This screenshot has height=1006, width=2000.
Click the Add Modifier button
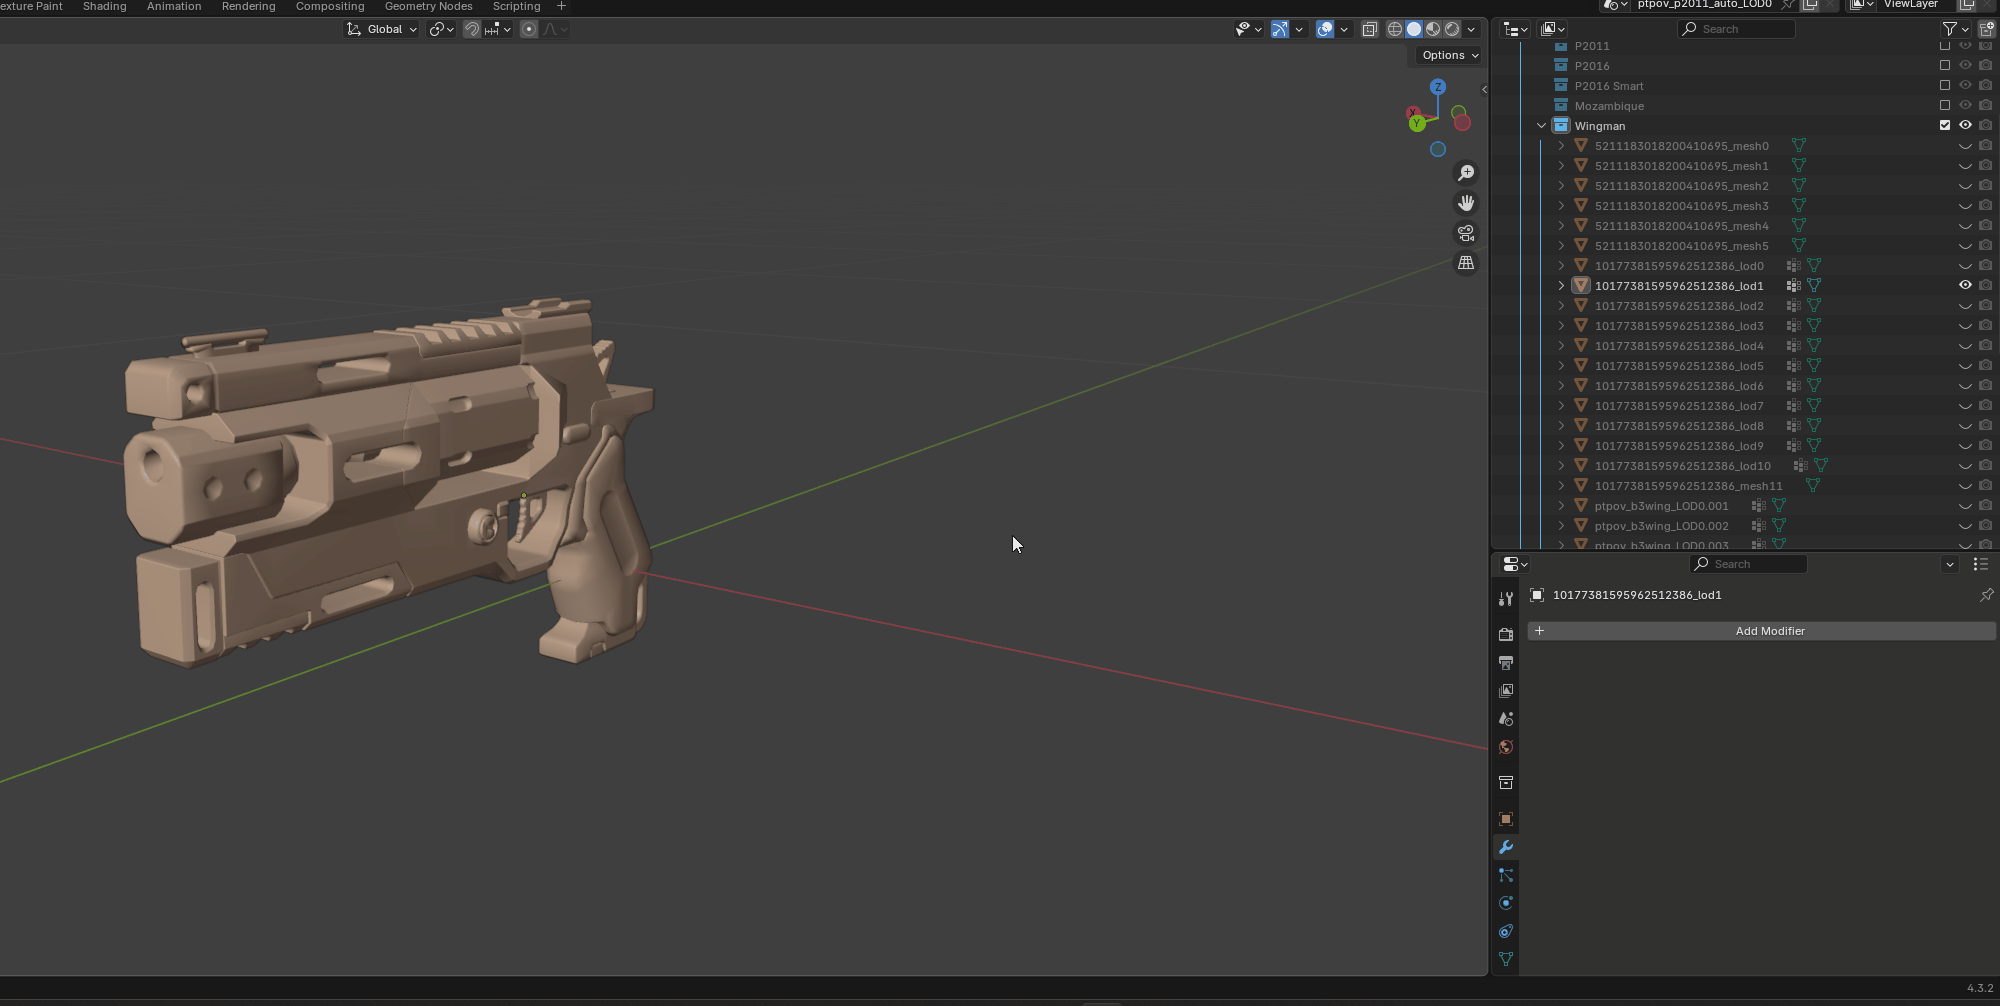click(1769, 631)
